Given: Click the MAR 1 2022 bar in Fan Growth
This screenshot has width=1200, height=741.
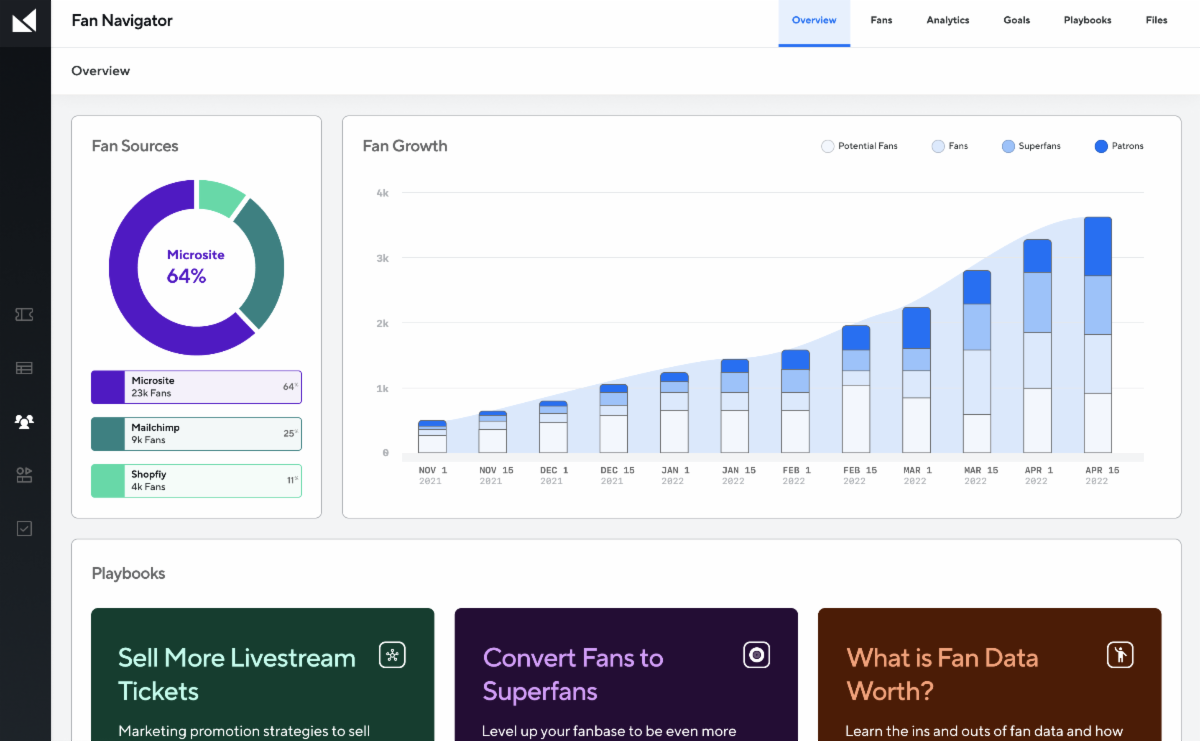Looking at the screenshot, I should click(916, 380).
